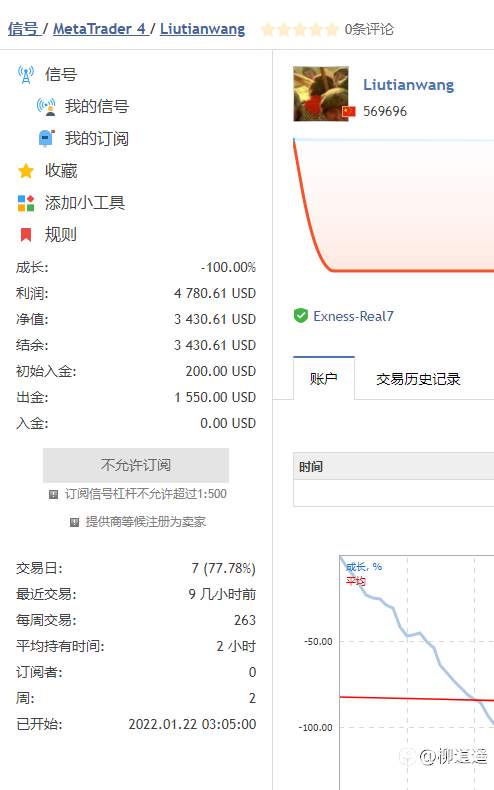Open the Exness-Real7 broker link
This screenshot has height=790, width=494.
pos(353,316)
